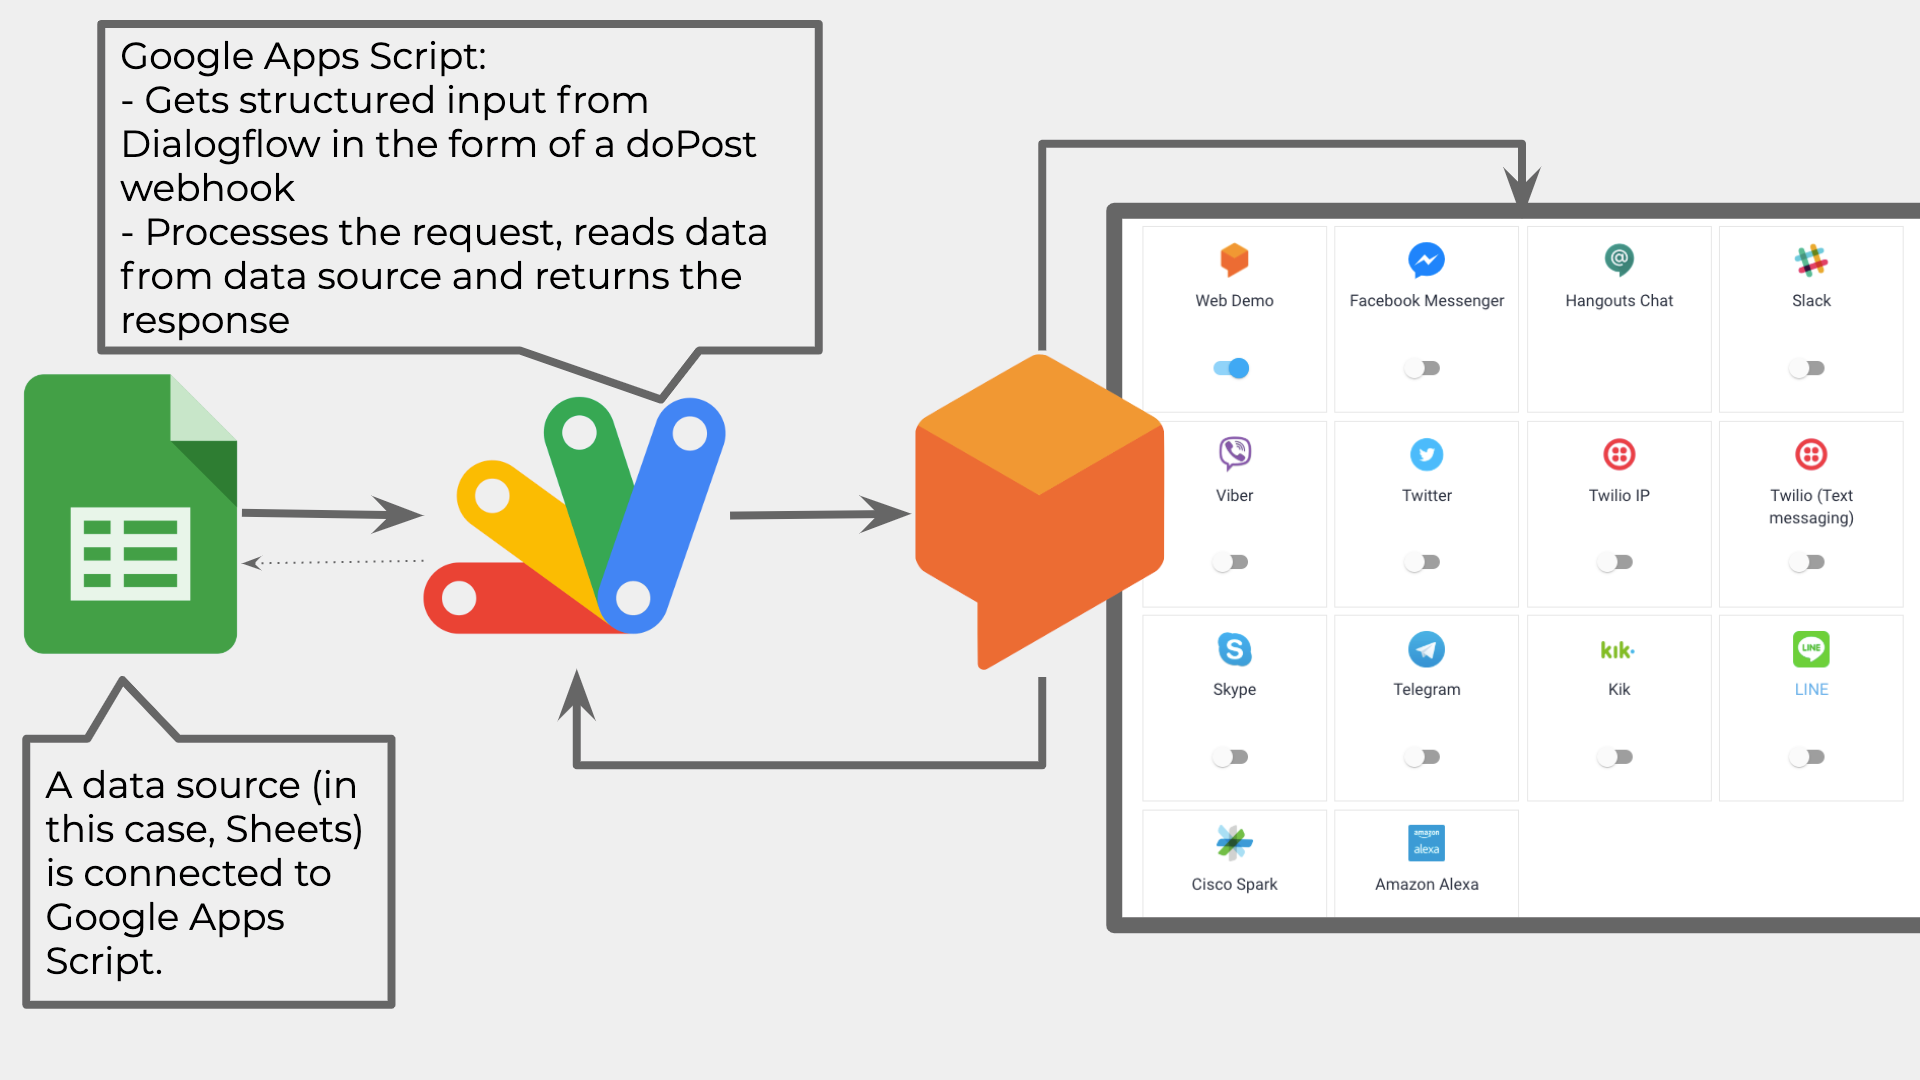
Task: Enable the Web Demo toggle switch
Action: point(1229,367)
